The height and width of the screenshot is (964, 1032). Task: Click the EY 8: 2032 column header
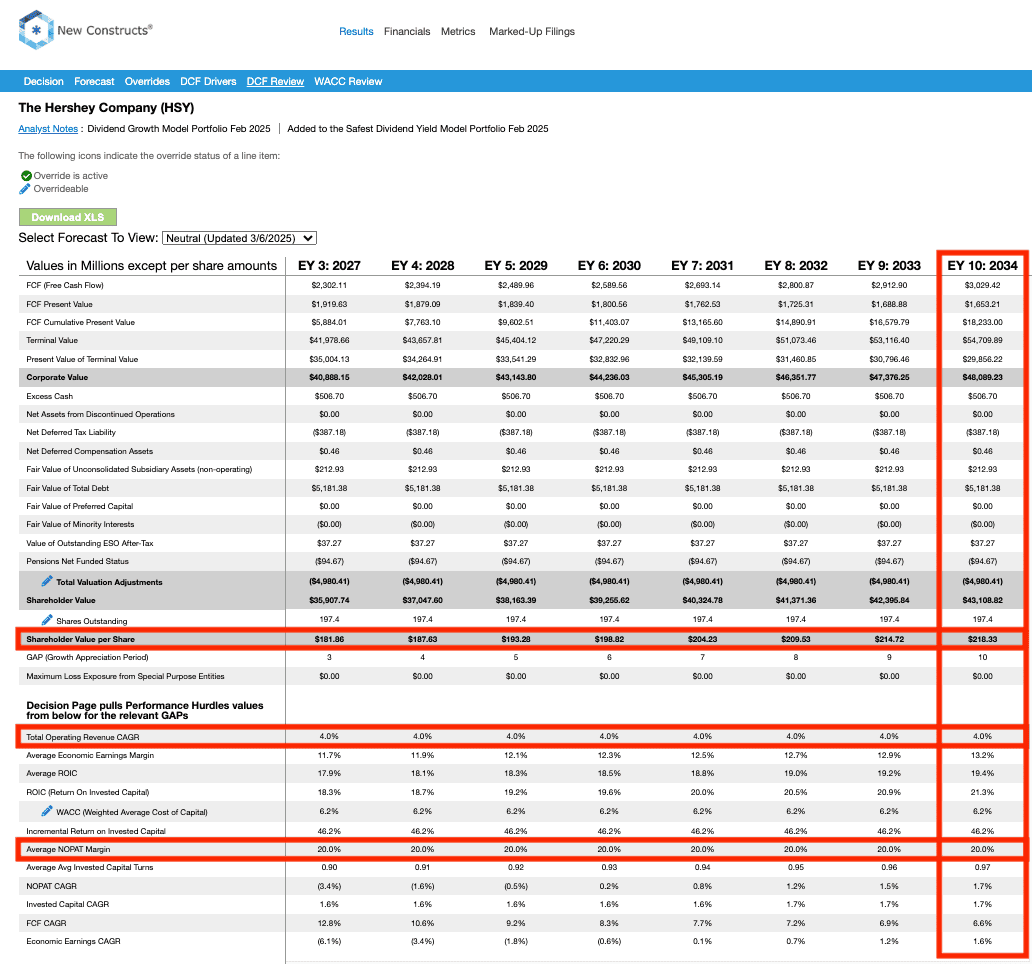point(796,266)
